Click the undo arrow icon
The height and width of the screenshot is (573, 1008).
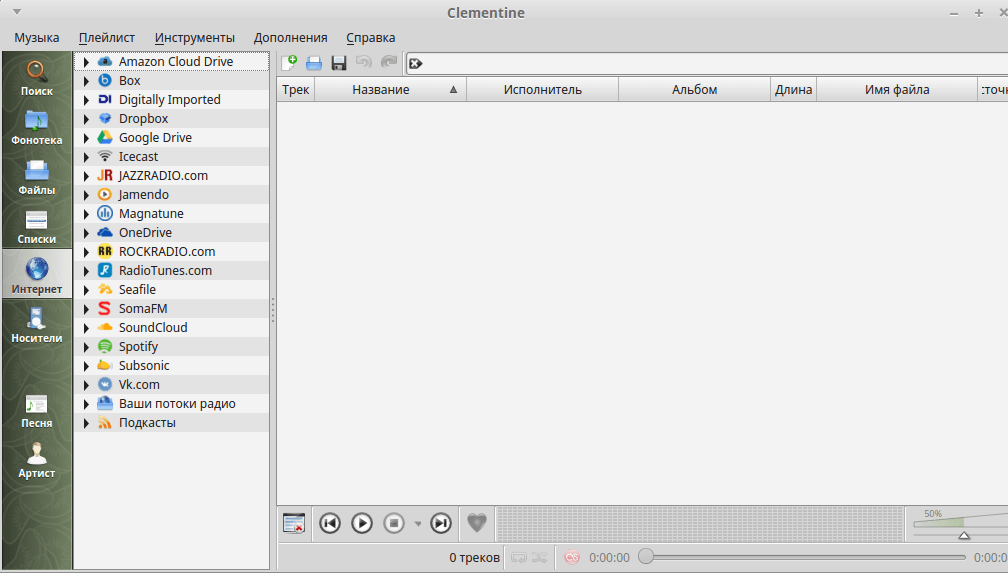point(364,62)
